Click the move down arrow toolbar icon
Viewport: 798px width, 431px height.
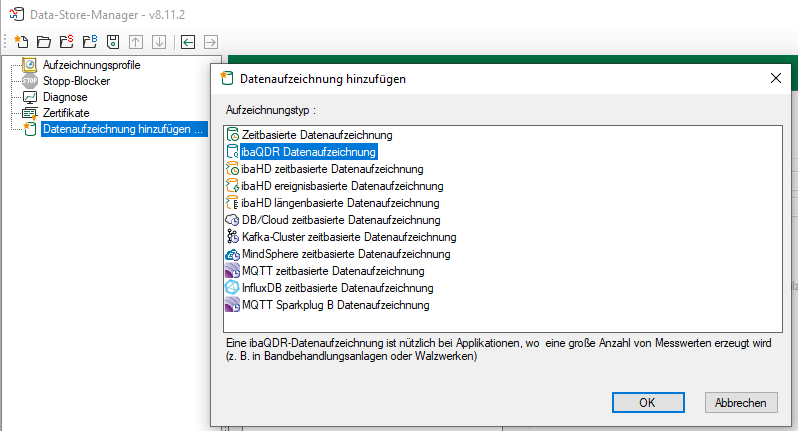[159, 42]
